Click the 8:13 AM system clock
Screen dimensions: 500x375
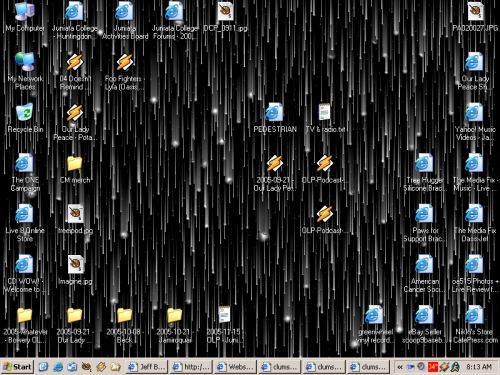coord(479,367)
